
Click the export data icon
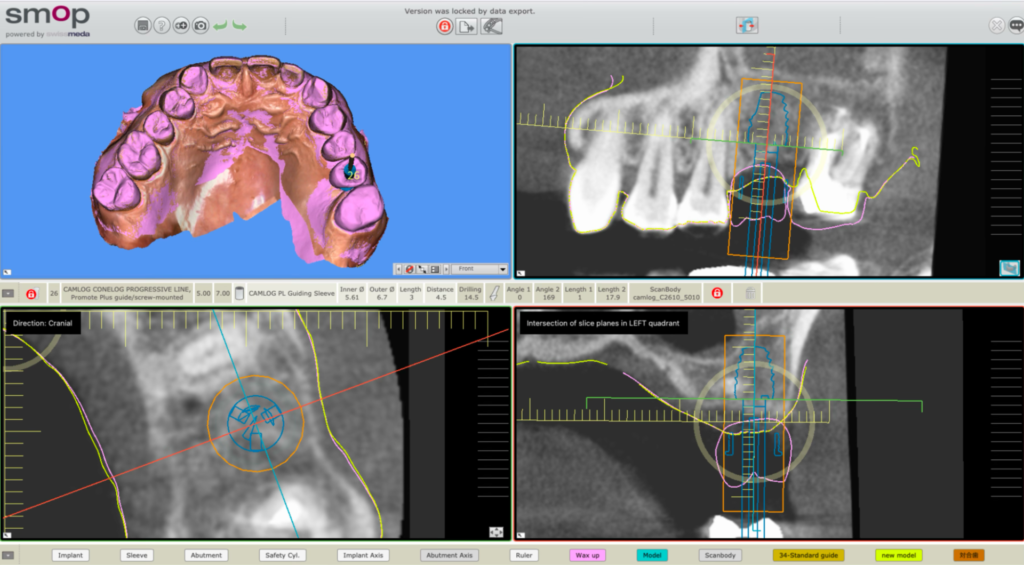click(466, 27)
